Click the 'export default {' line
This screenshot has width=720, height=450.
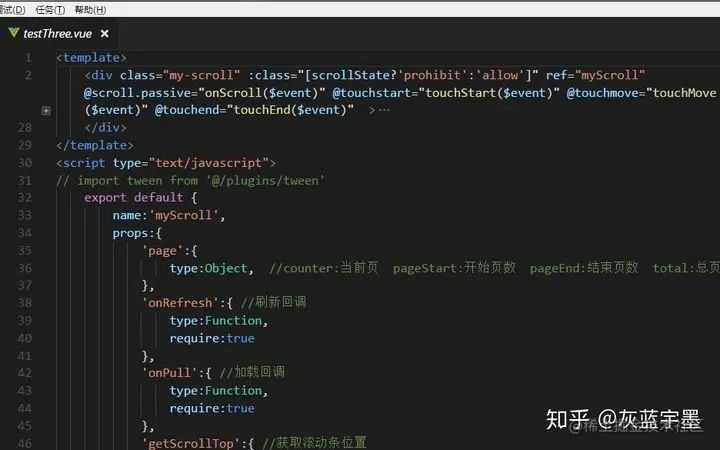pos(141,198)
